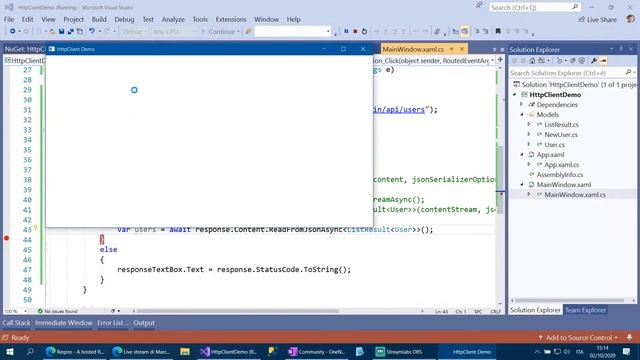The image size is (640, 360).
Task: Click the Live Share button
Action: [598, 20]
